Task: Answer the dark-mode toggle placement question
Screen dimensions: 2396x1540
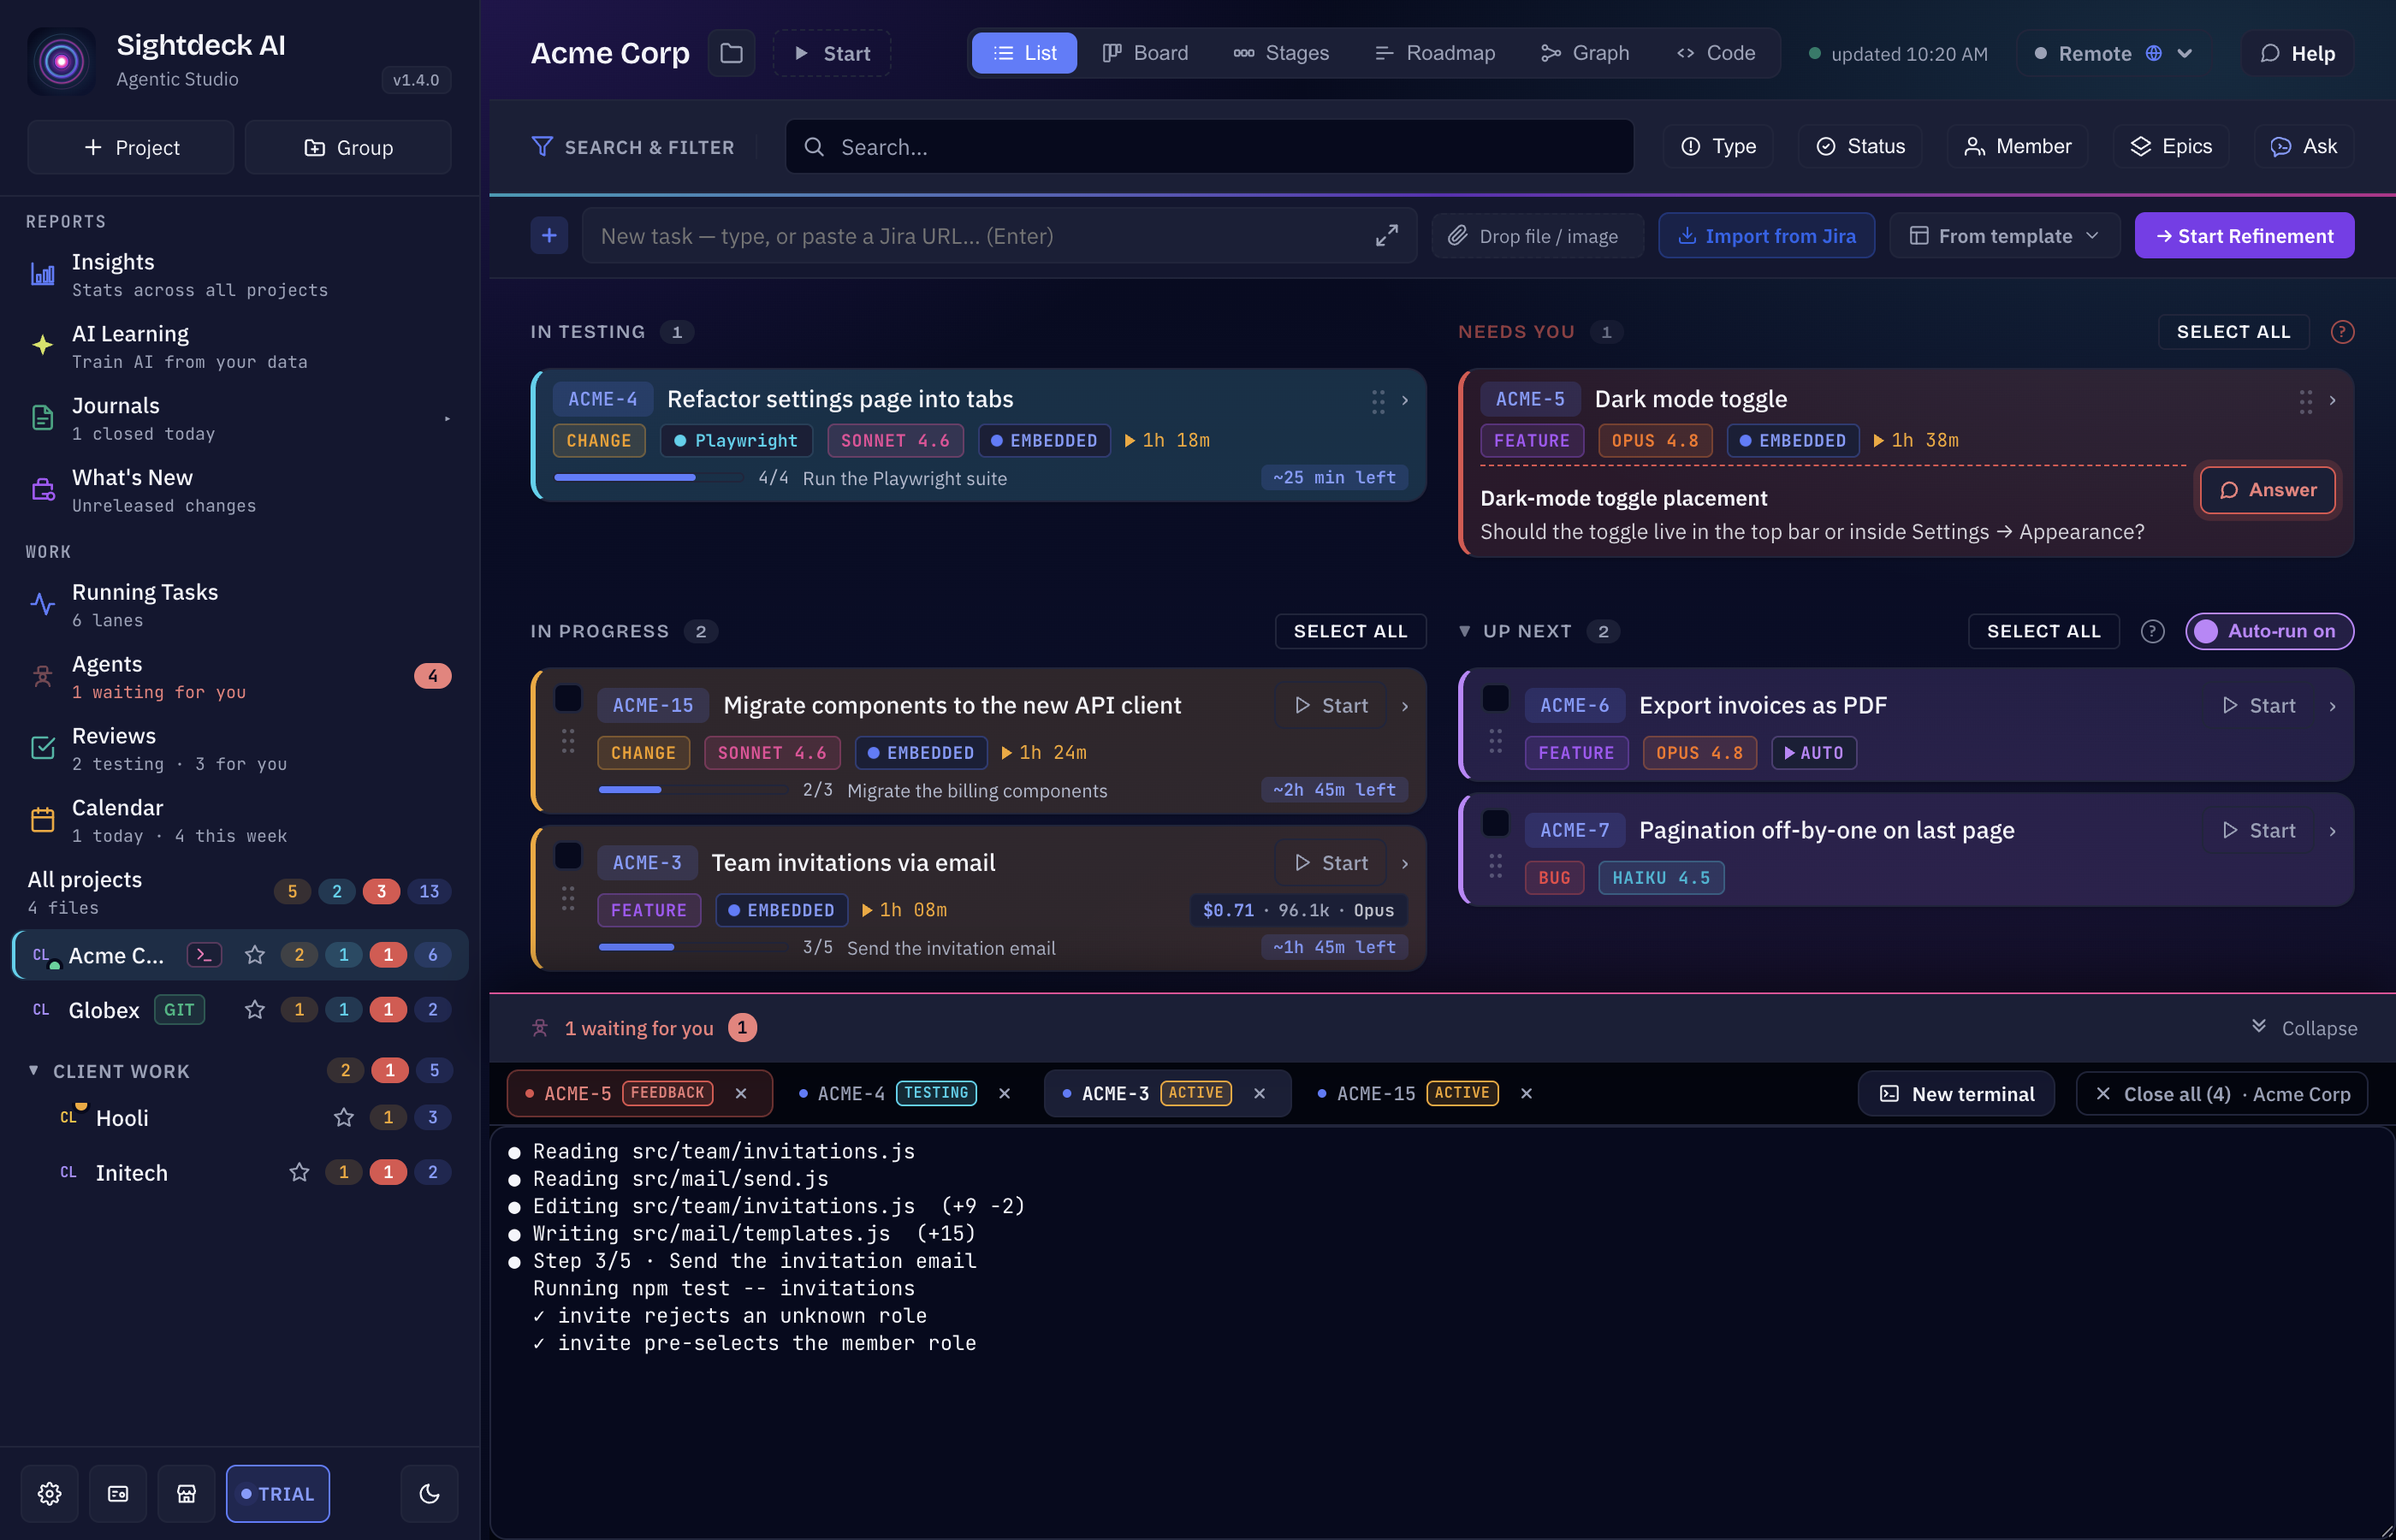Action: pyautogui.click(x=2267, y=490)
